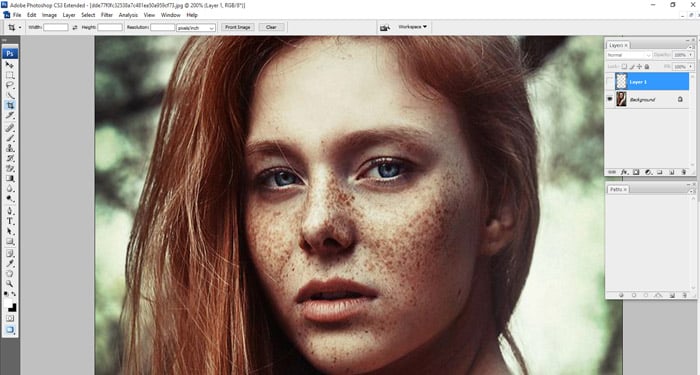Select the Move tool
Image resolution: width=700 pixels, height=375 pixels.
[9, 65]
